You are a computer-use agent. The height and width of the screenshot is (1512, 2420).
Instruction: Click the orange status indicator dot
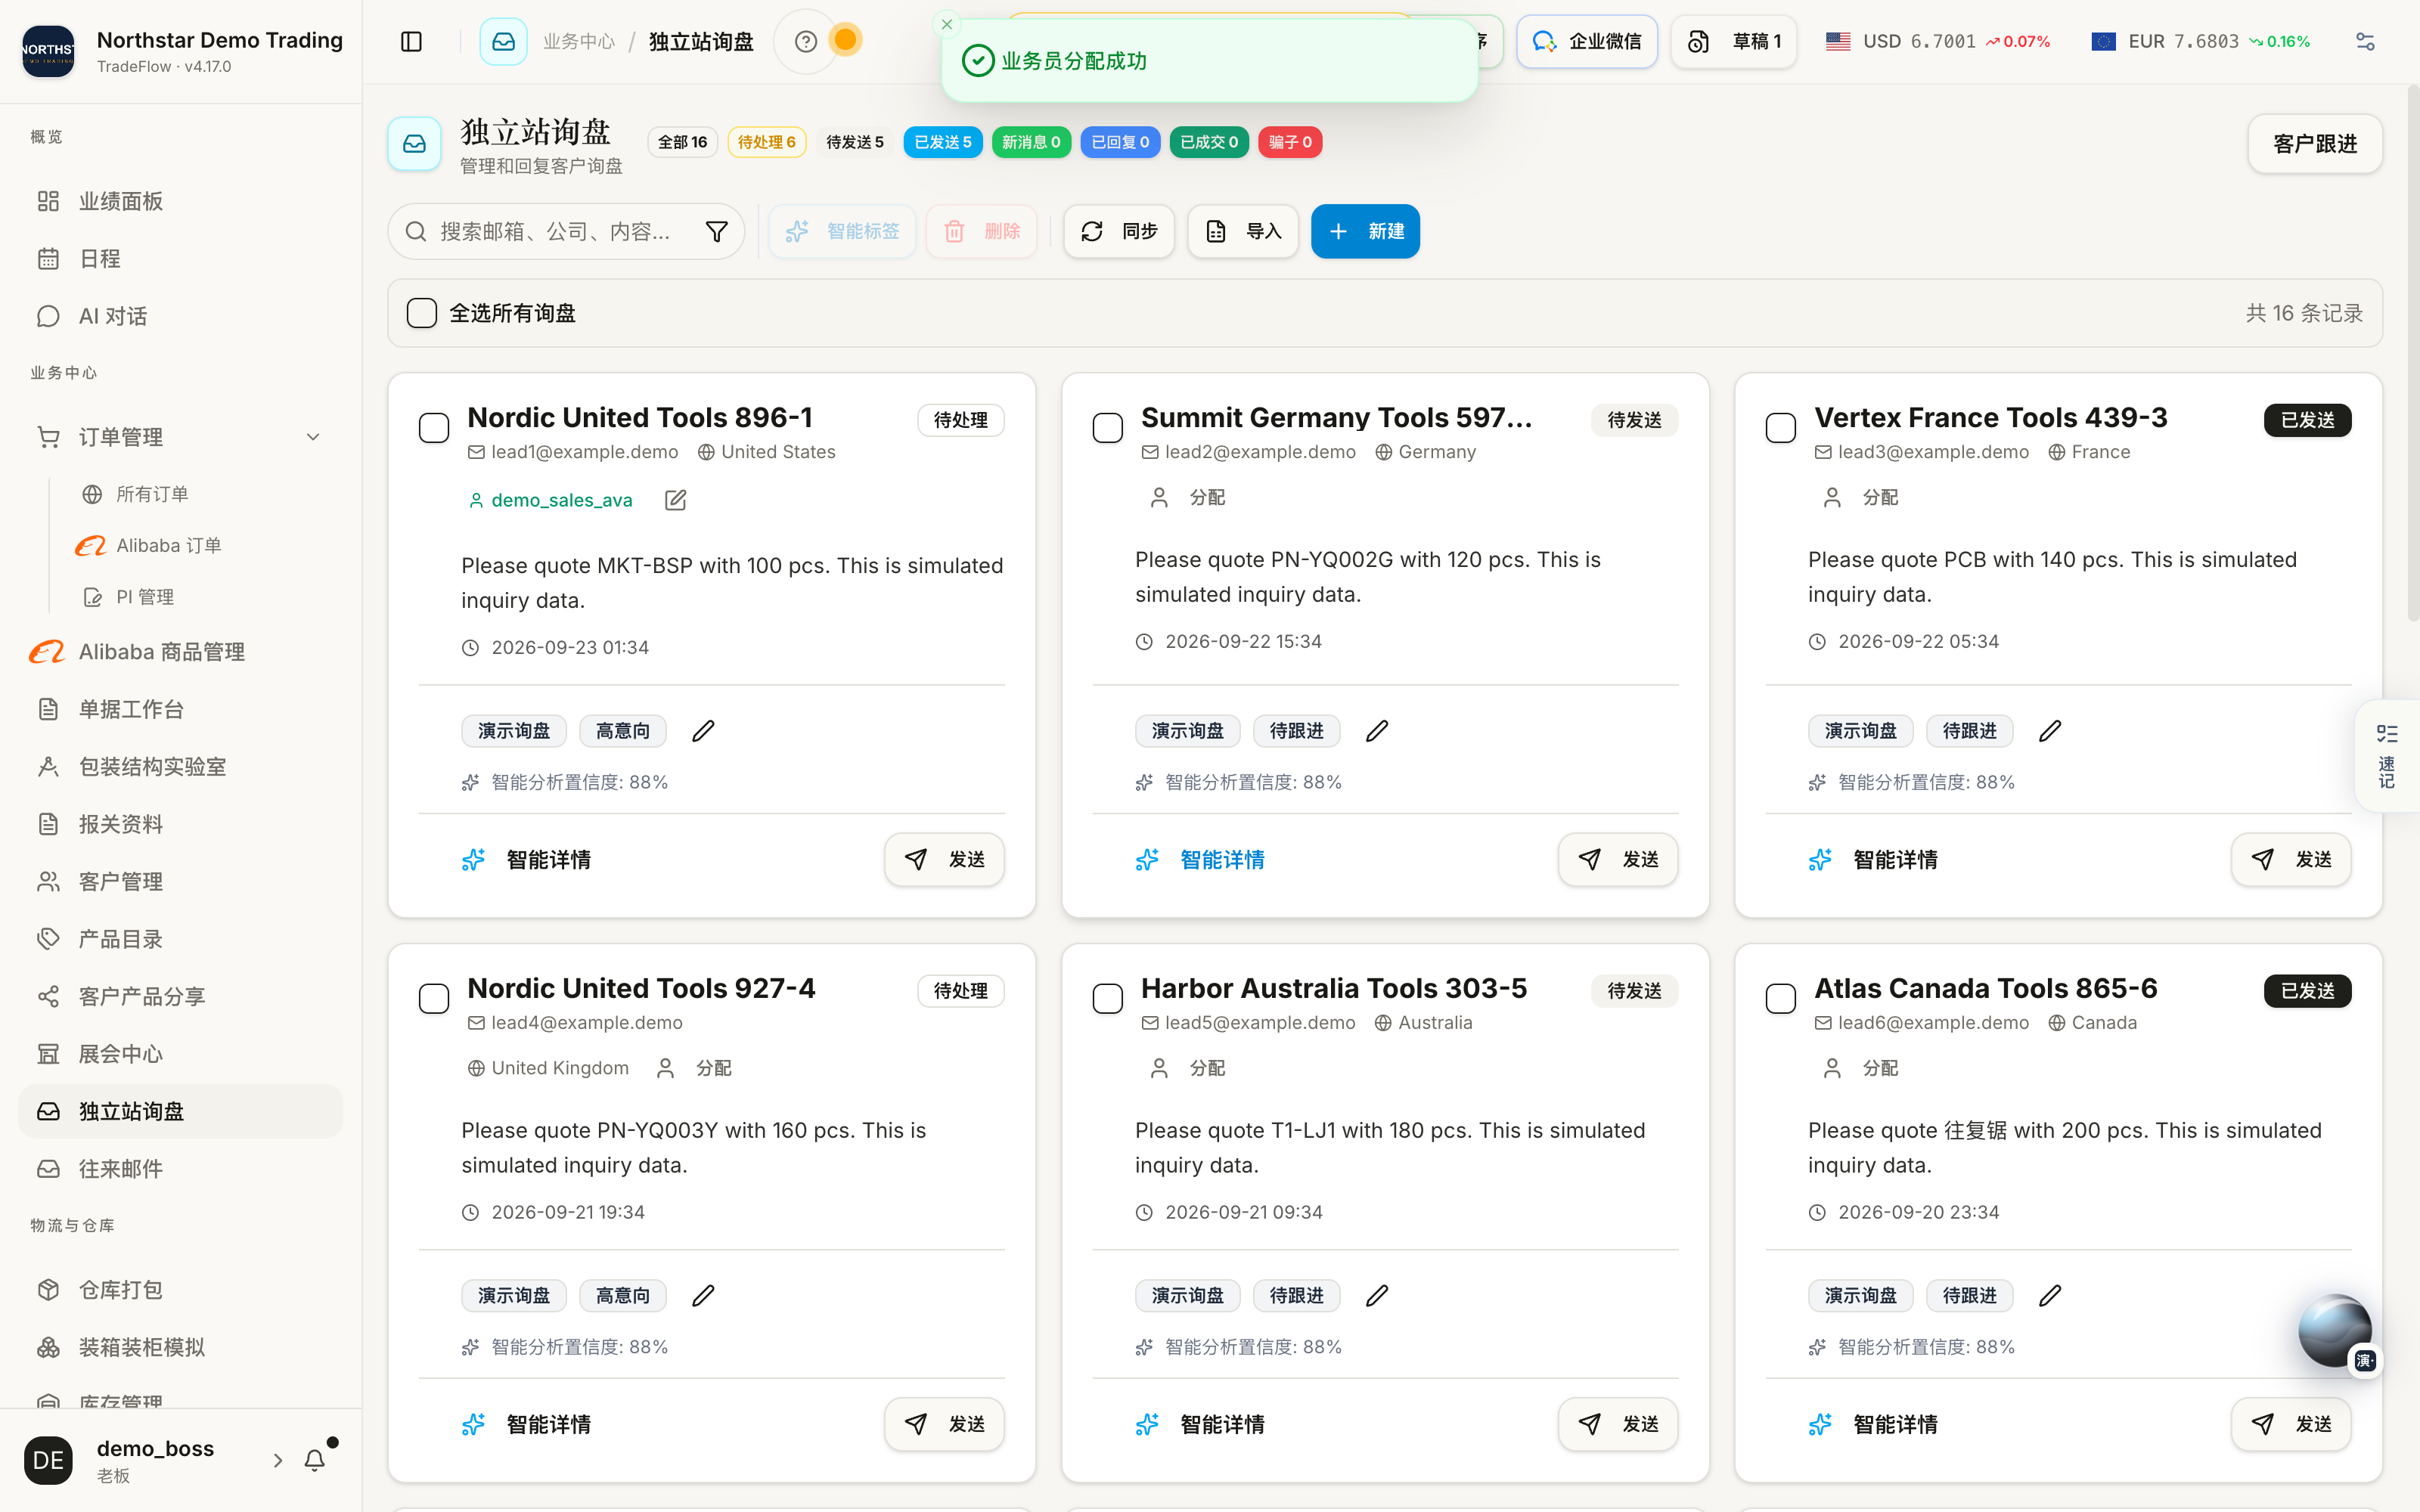coord(845,40)
